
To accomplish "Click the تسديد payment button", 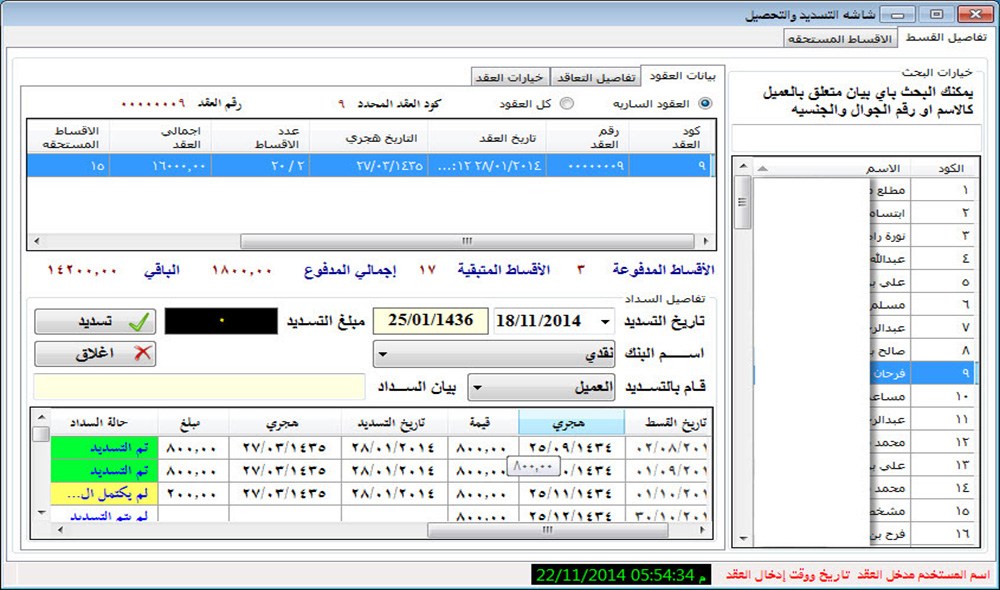I will (x=95, y=322).
